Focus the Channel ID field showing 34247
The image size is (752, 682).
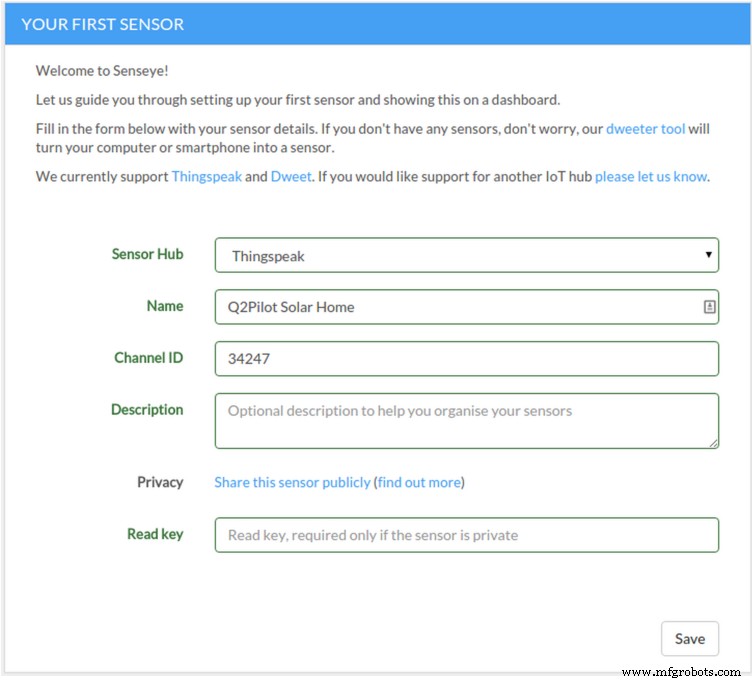[467, 359]
